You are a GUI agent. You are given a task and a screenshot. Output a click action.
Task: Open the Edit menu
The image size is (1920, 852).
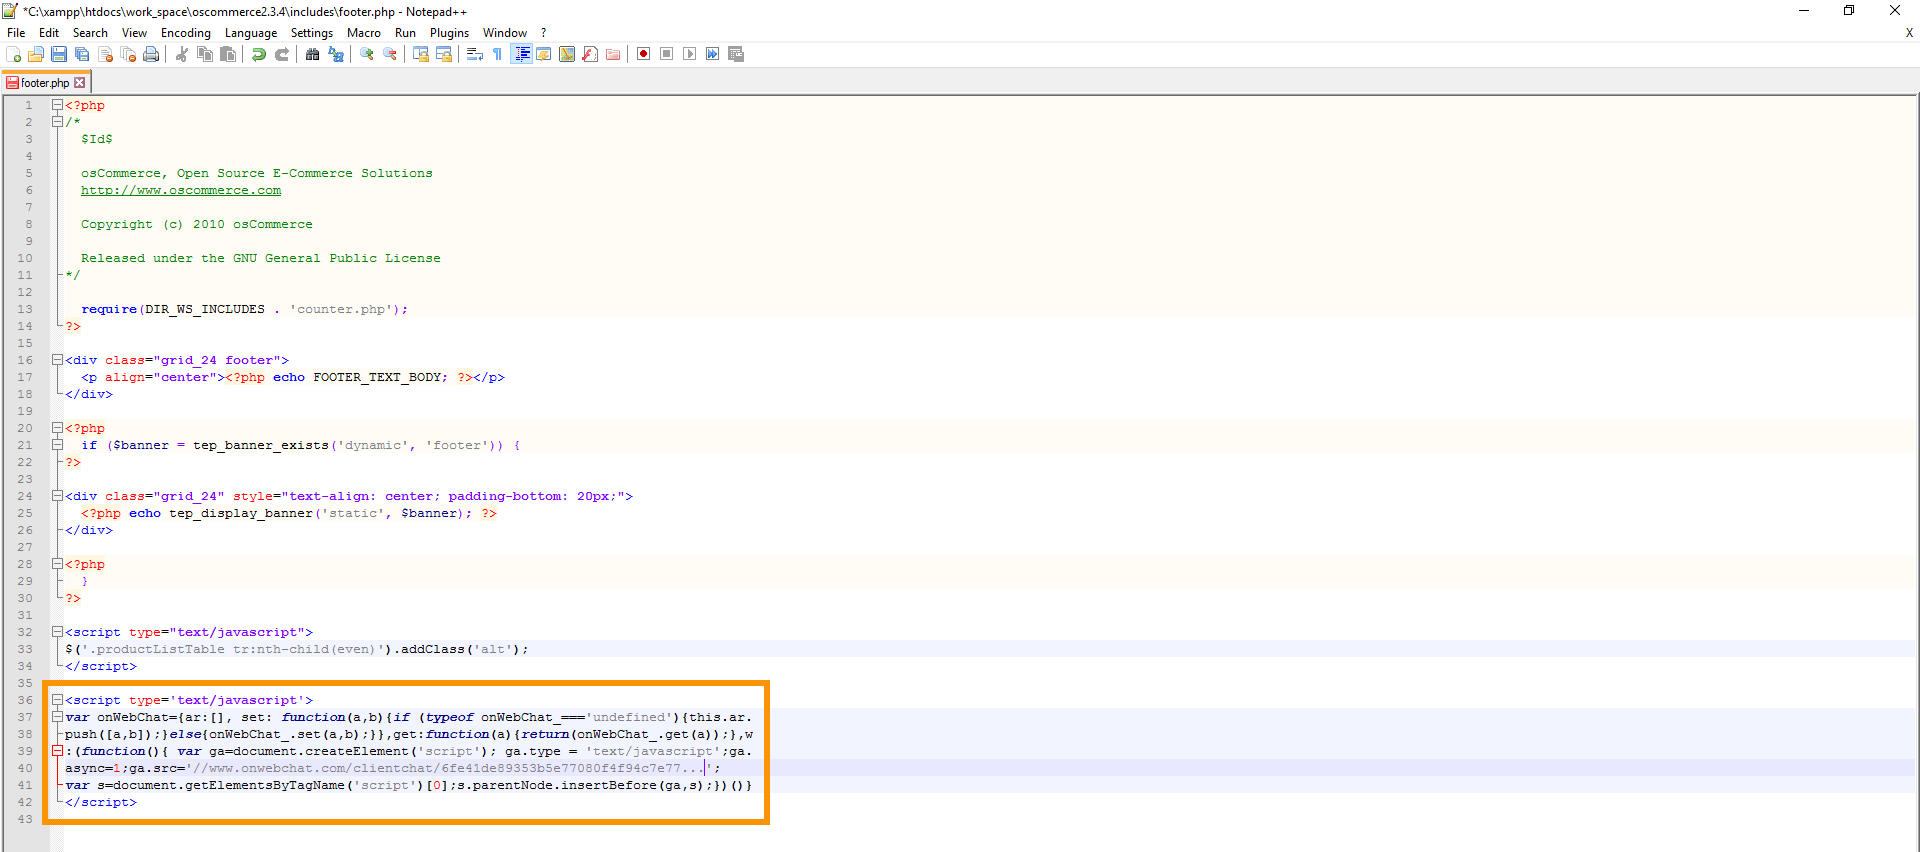pos(49,33)
